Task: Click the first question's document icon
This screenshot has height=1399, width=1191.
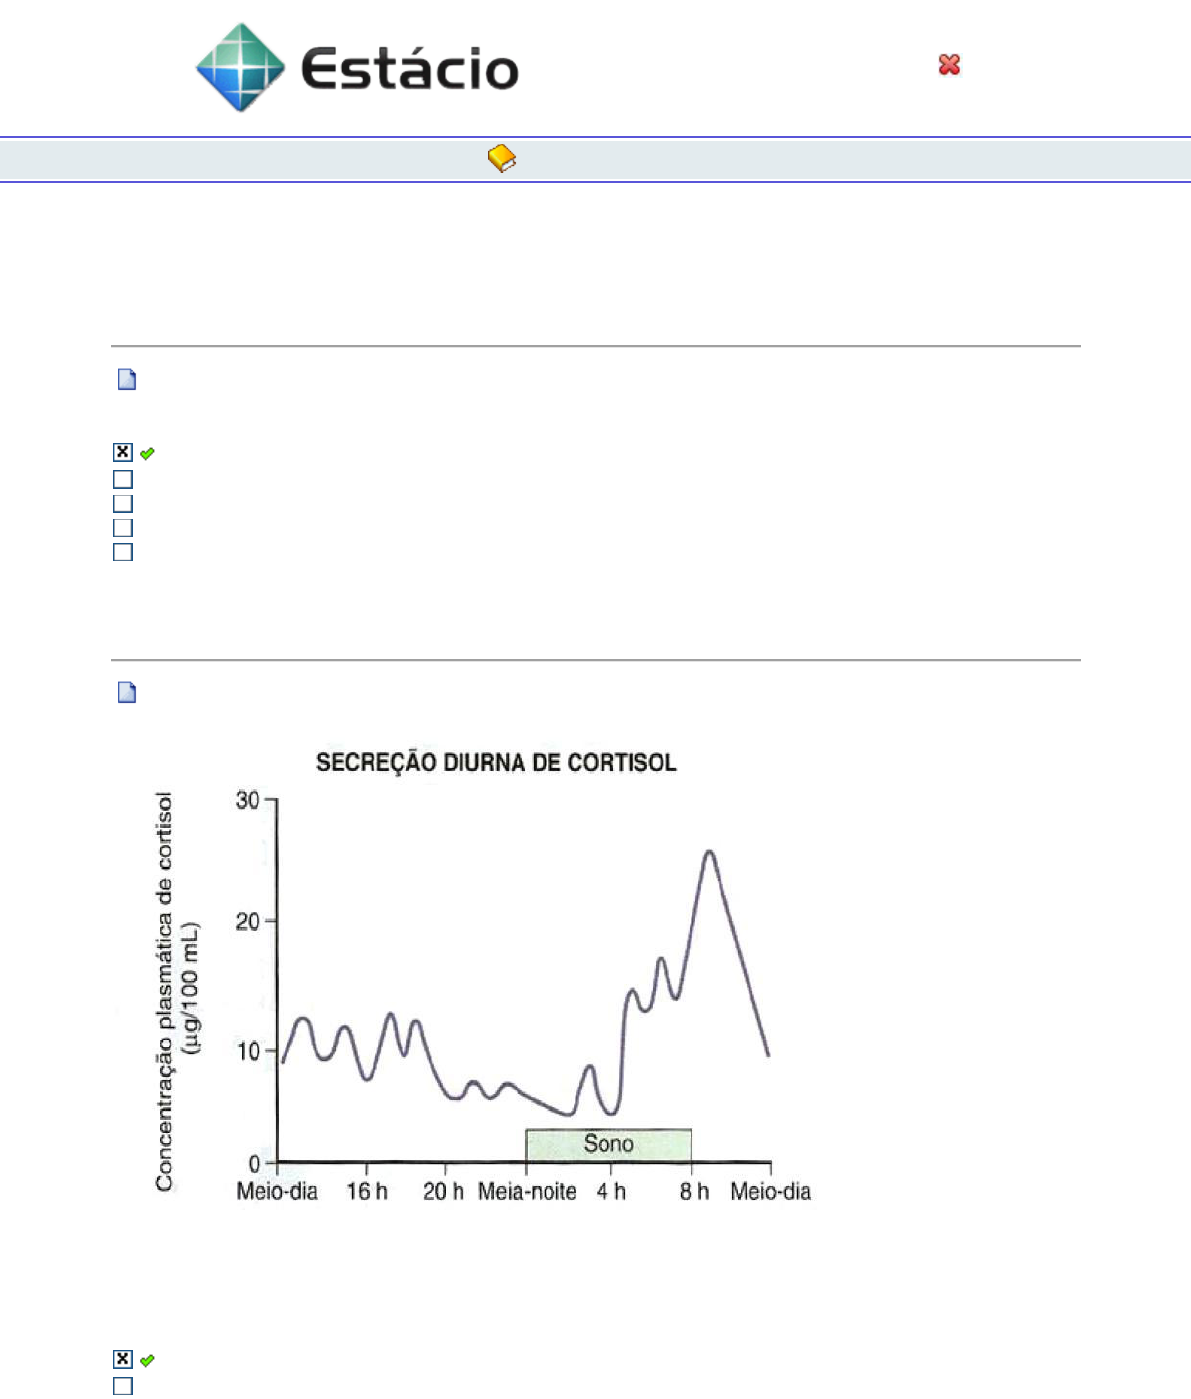Action: [x=127, y=379]
